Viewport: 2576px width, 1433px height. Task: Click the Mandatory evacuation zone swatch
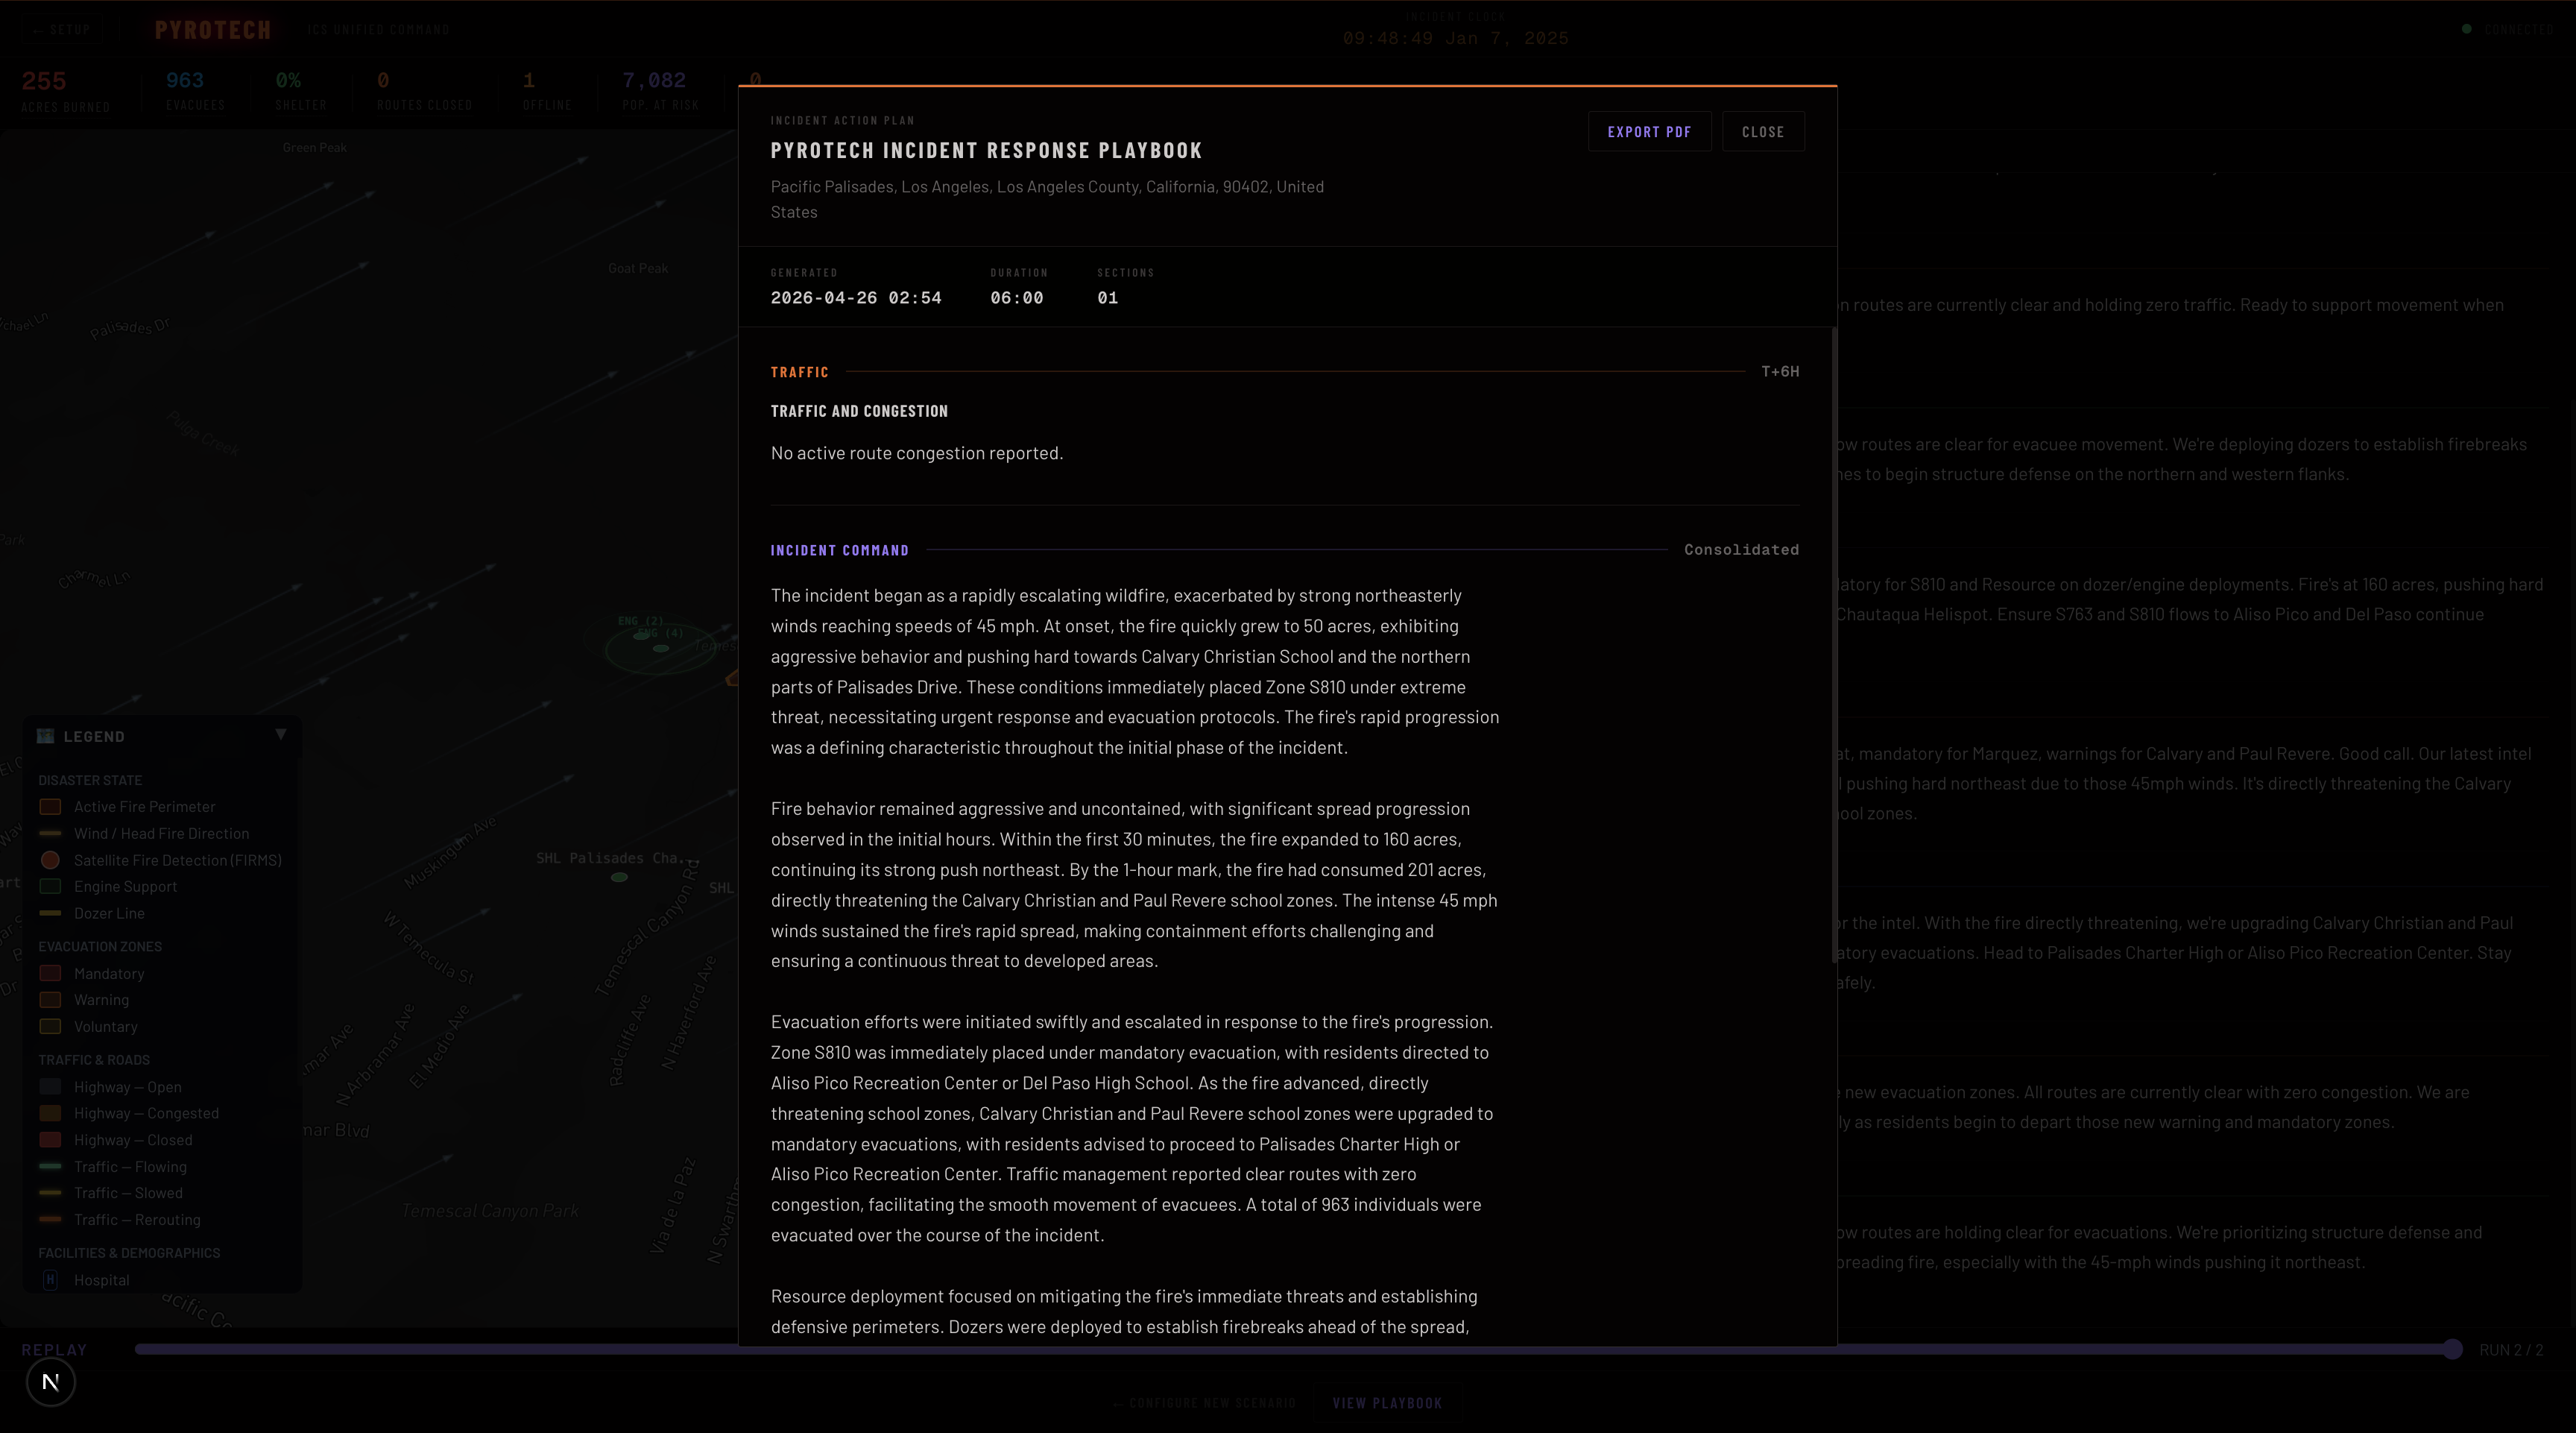[x=50, y=974]
